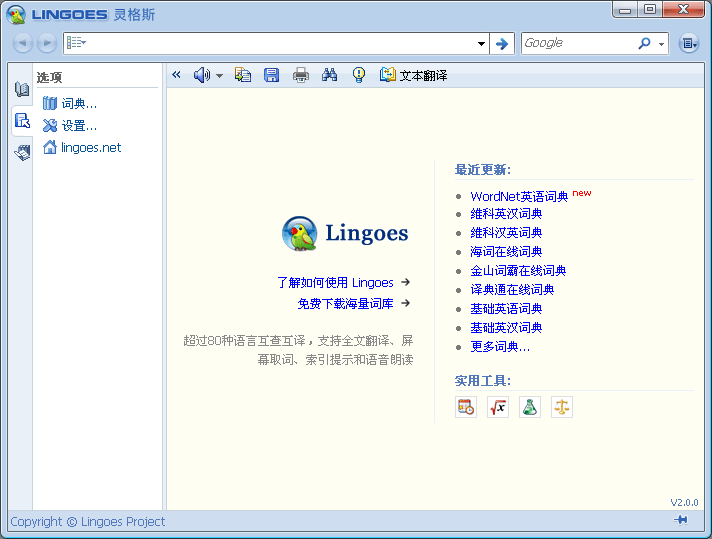This screenshot has height=539, width=712.
Task: Open the main menu button
Action: point(689,44)
